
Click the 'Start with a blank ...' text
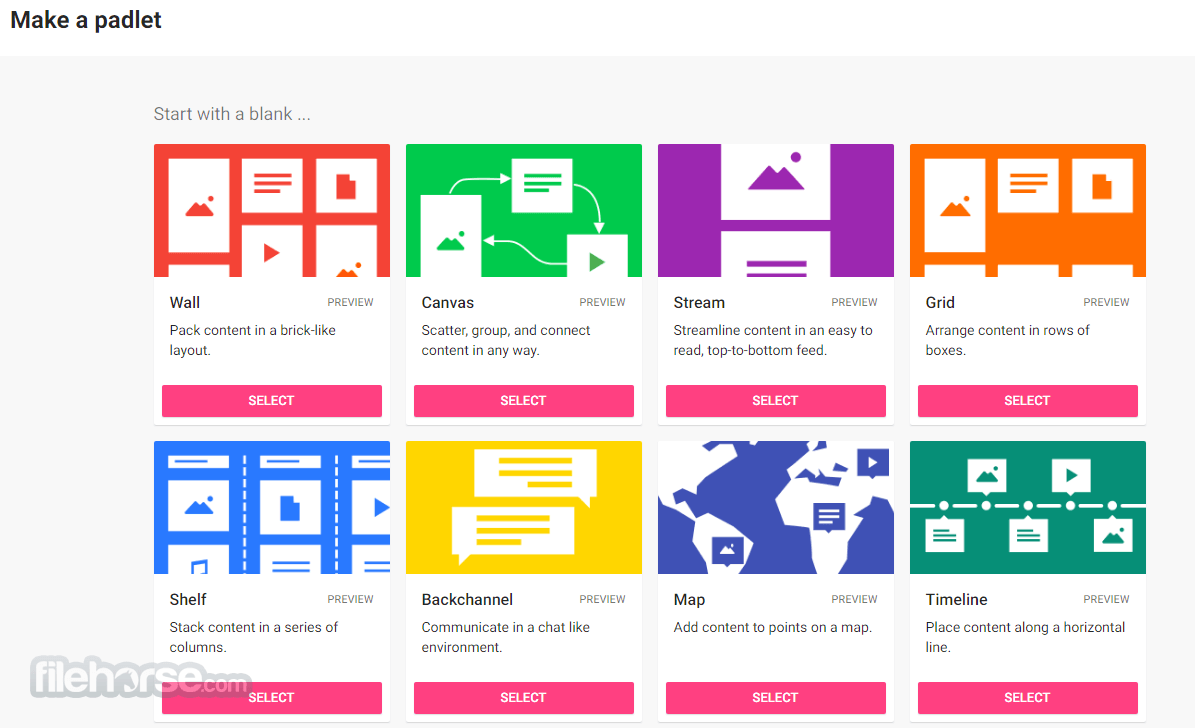[x=232, y=114]
